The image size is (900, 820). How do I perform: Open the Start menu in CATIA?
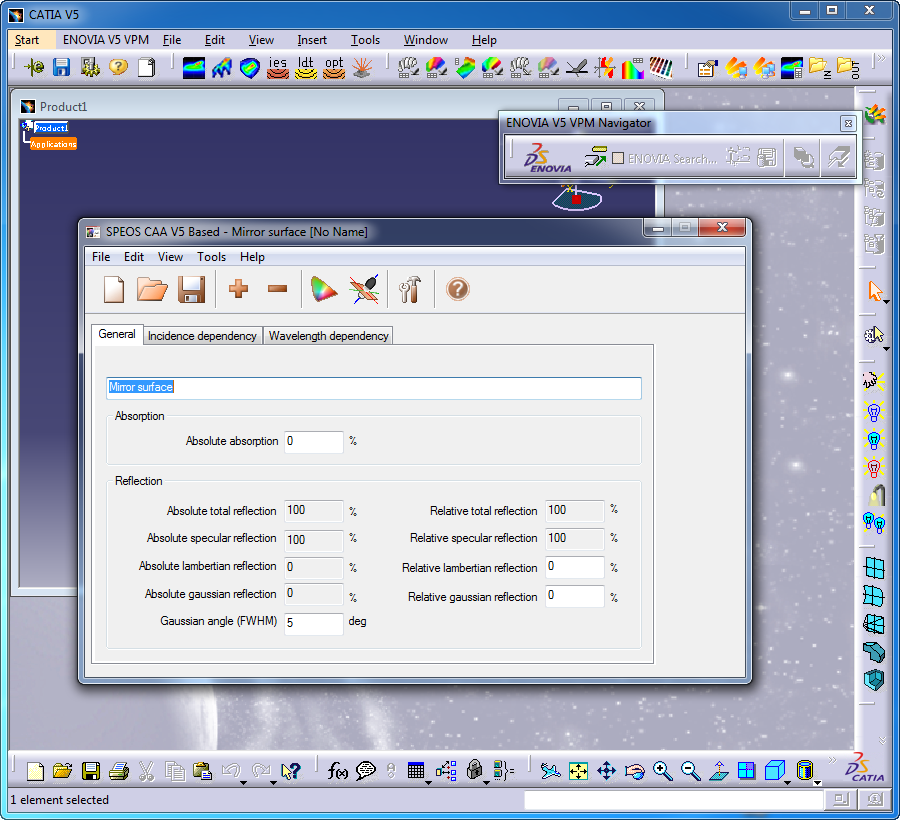click(27, 40)
